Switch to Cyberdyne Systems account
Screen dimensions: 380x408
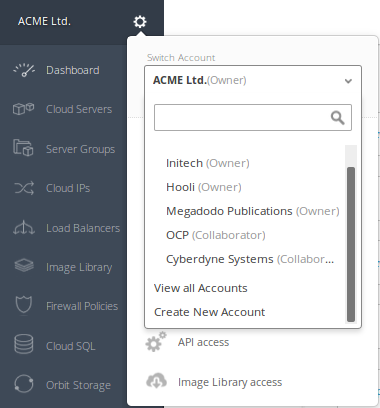tap(250, 259)
